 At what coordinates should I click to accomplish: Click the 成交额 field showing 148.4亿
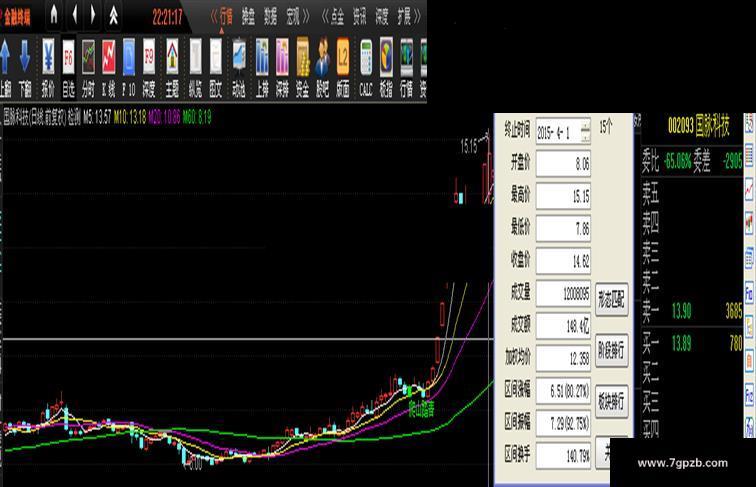(x=563, y=326)
